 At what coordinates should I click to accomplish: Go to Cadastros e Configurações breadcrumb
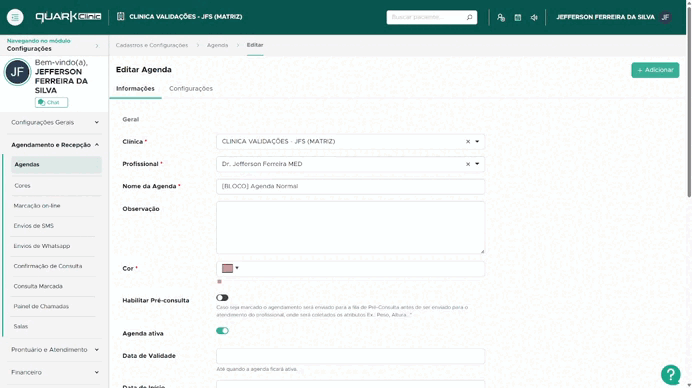[152, 45]
